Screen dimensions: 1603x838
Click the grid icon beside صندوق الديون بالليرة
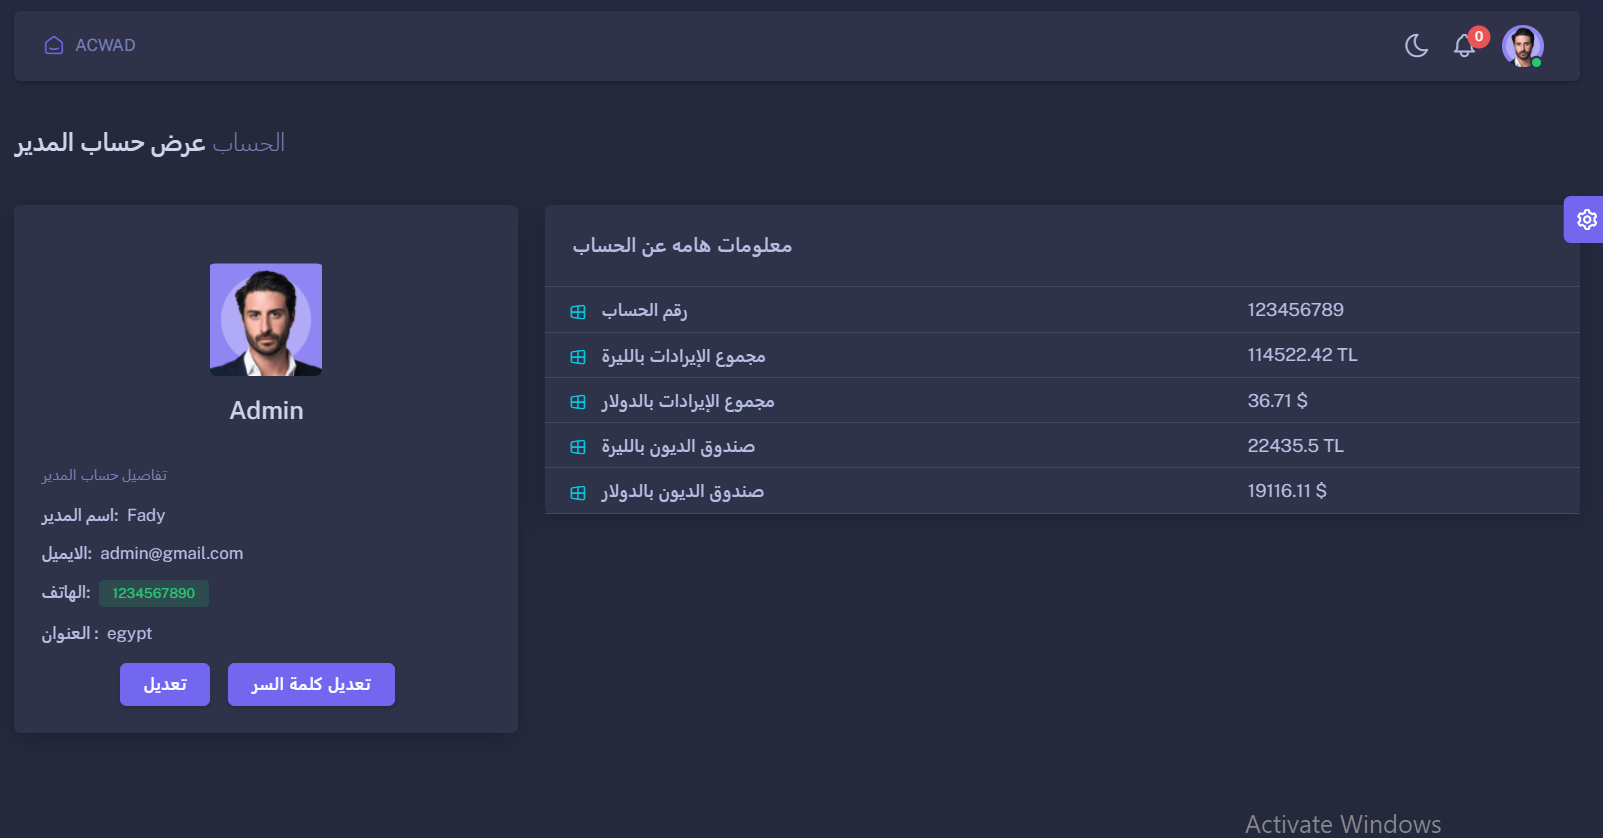point(578,447)
